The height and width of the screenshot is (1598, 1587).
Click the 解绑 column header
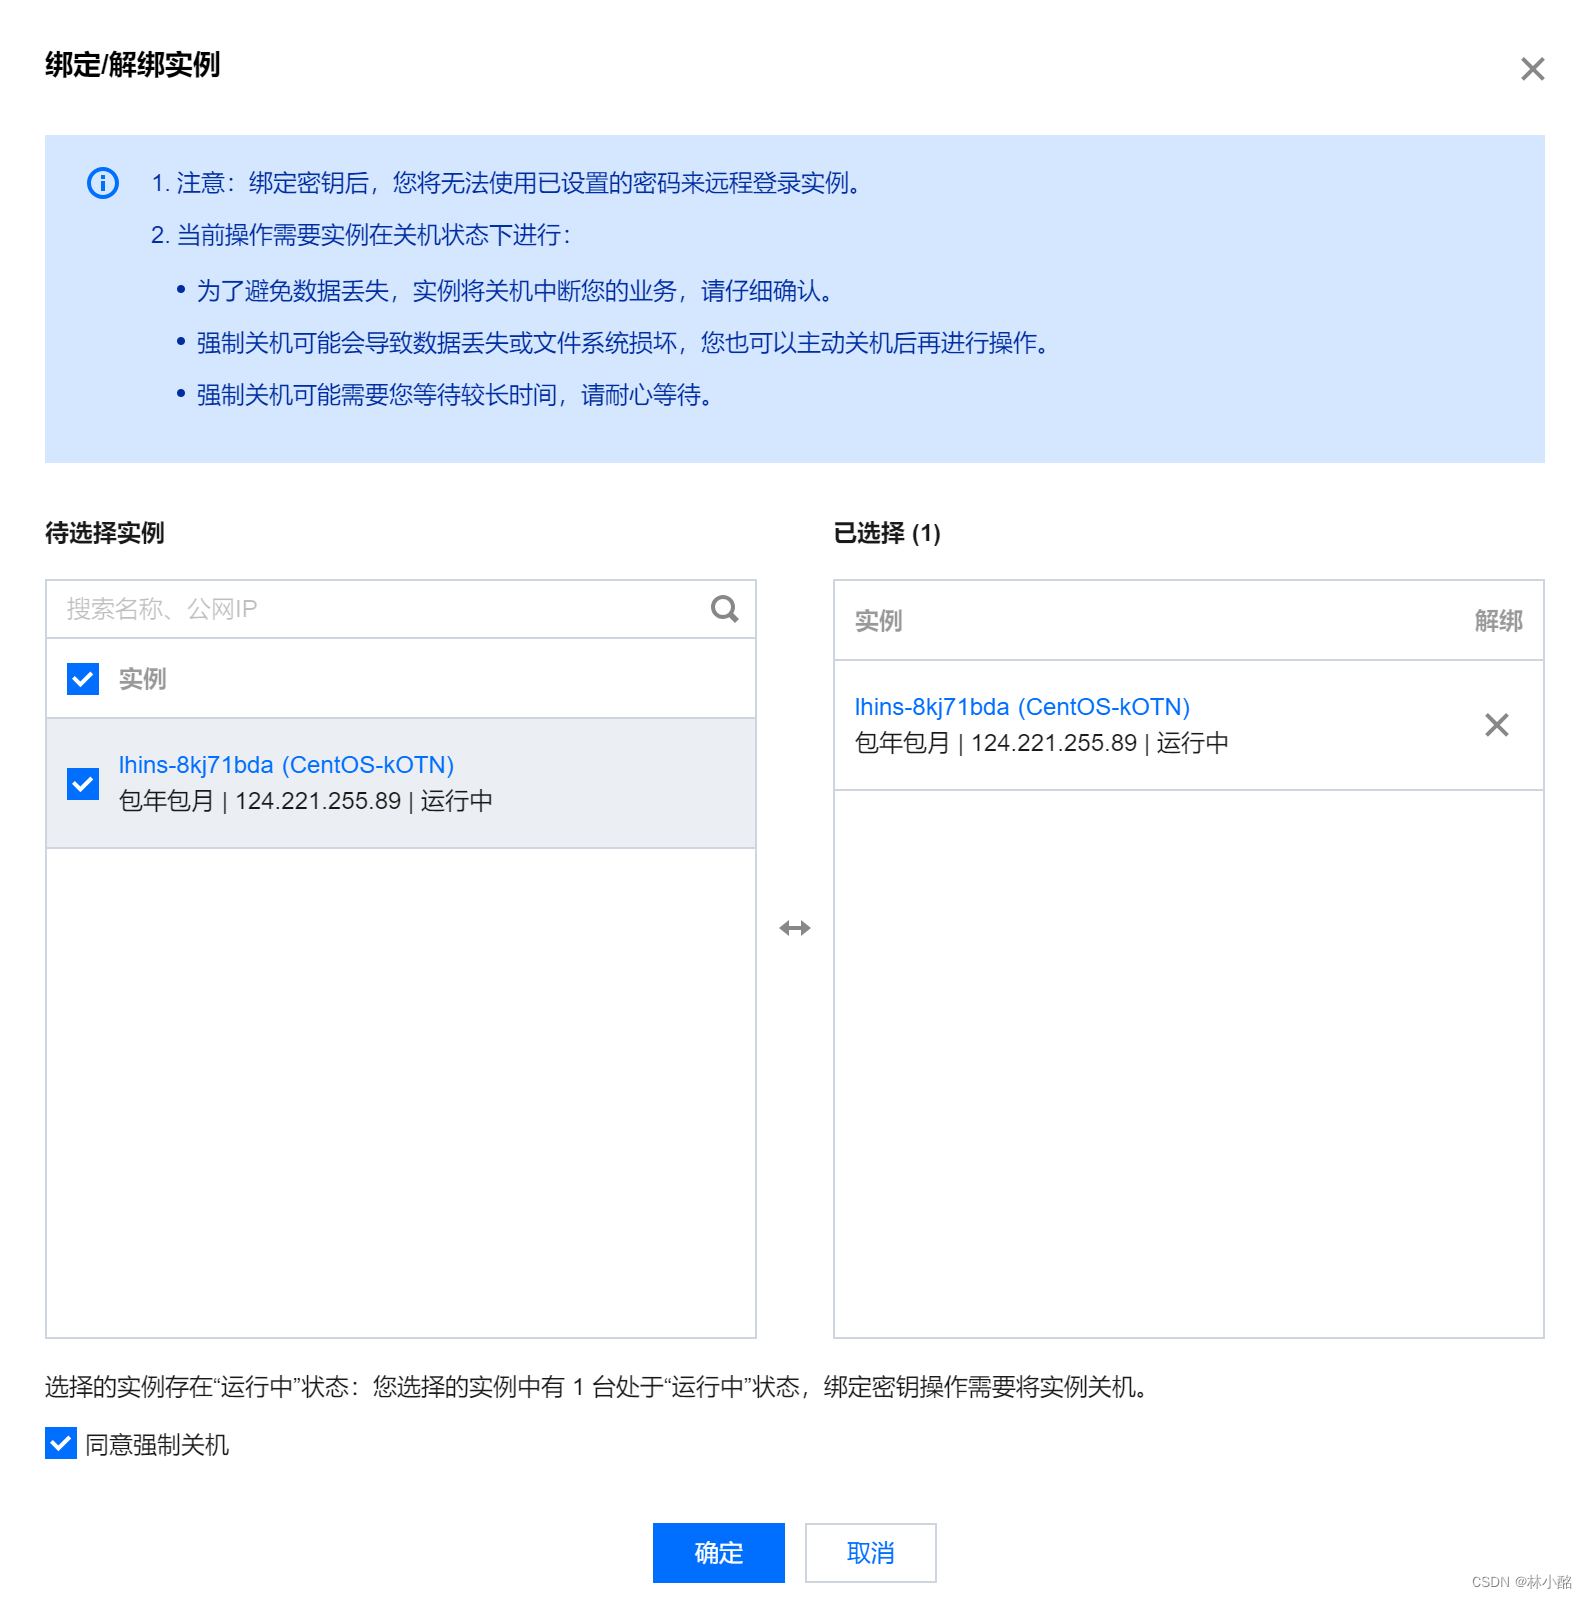tap(1498, 621)
